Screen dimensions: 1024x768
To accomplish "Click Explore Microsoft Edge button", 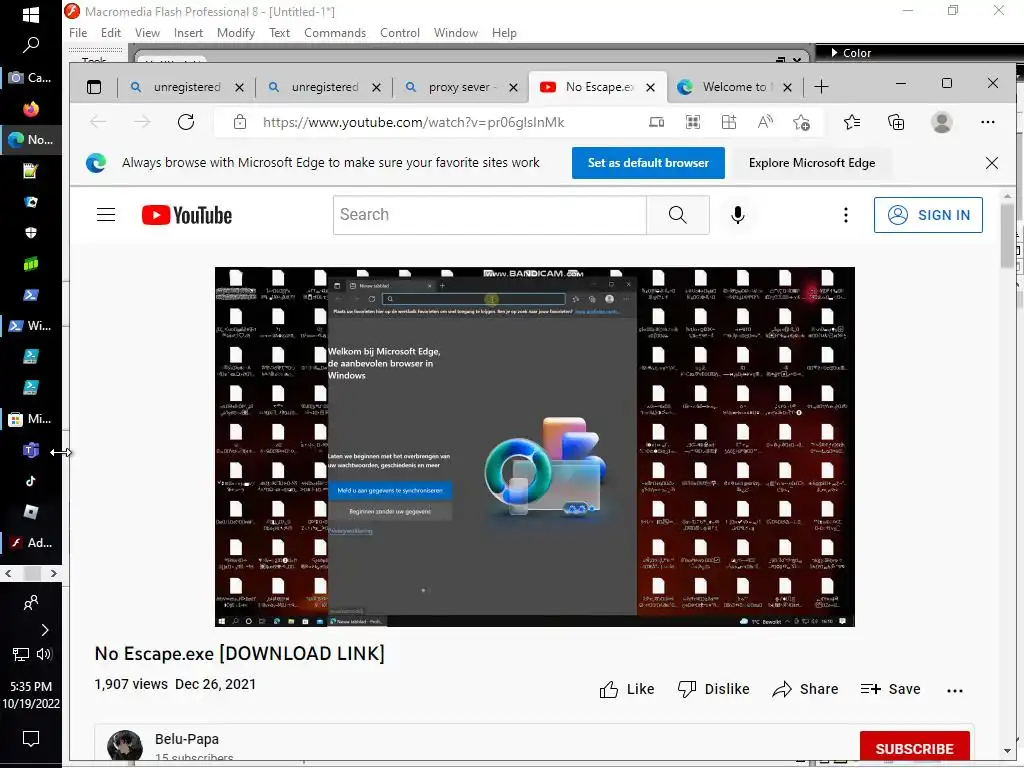I will coord(812,163).
